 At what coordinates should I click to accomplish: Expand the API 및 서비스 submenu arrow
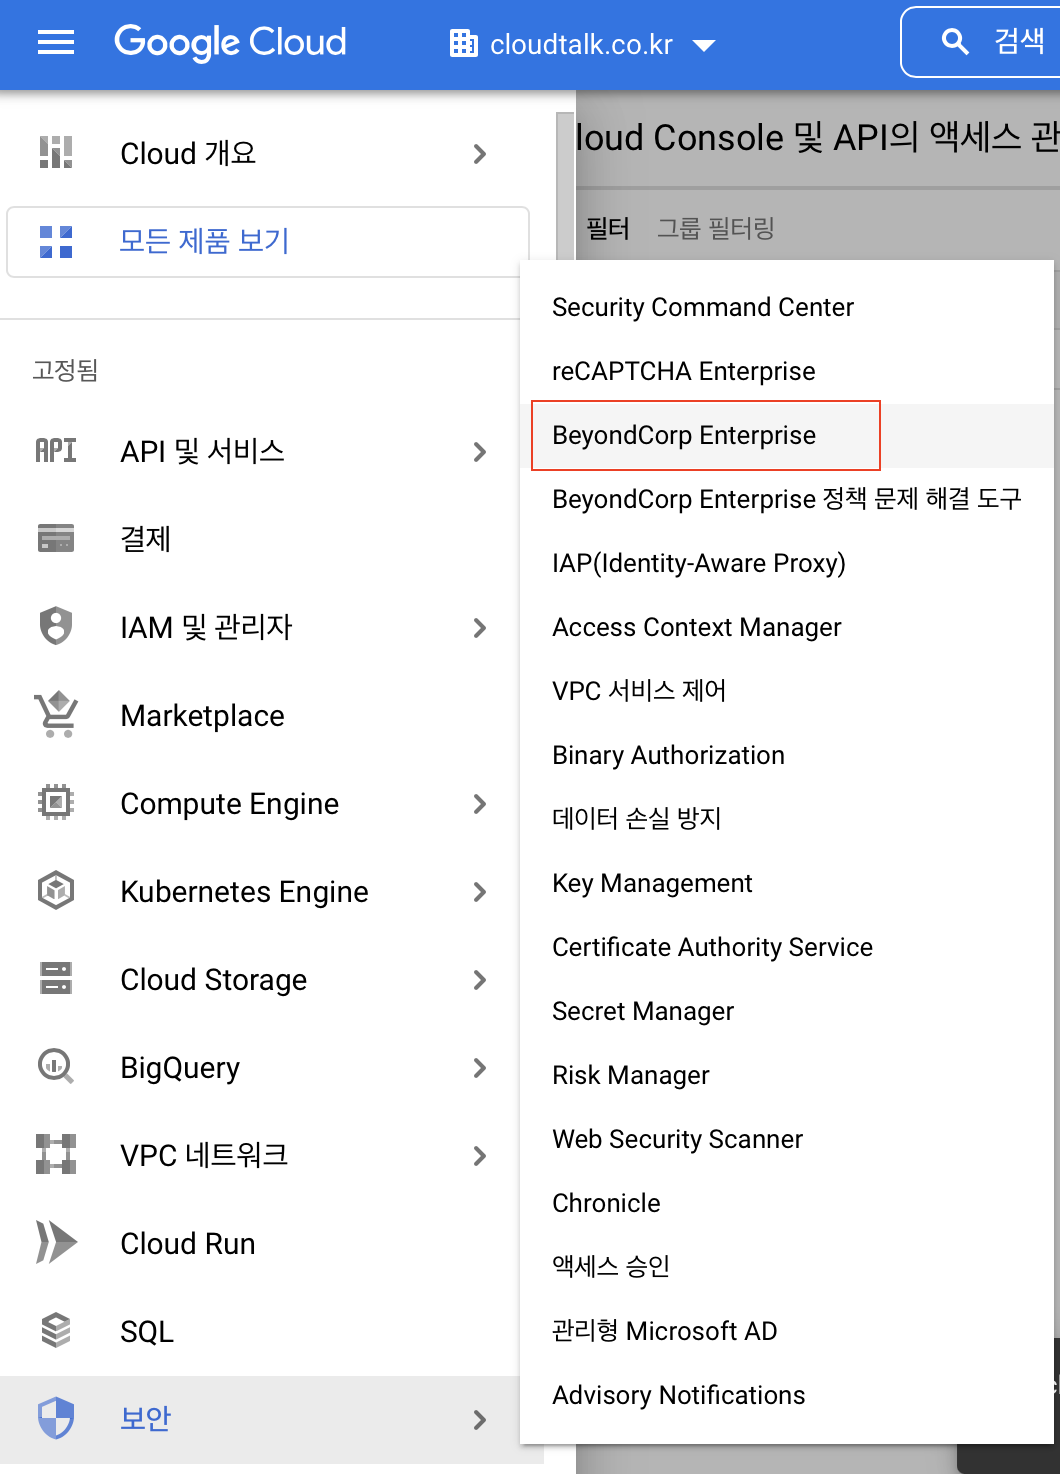(480, 452)
